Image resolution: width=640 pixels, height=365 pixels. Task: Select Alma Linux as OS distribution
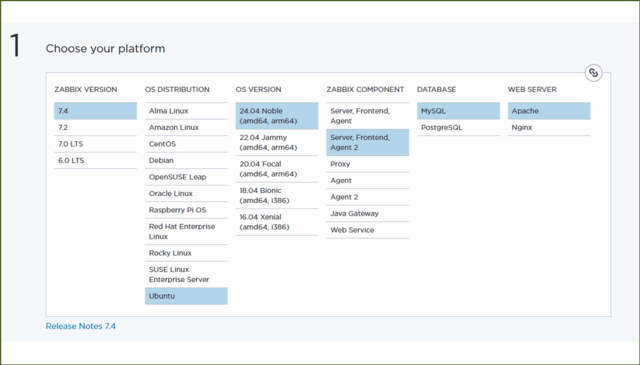click(x=186, y=111)
